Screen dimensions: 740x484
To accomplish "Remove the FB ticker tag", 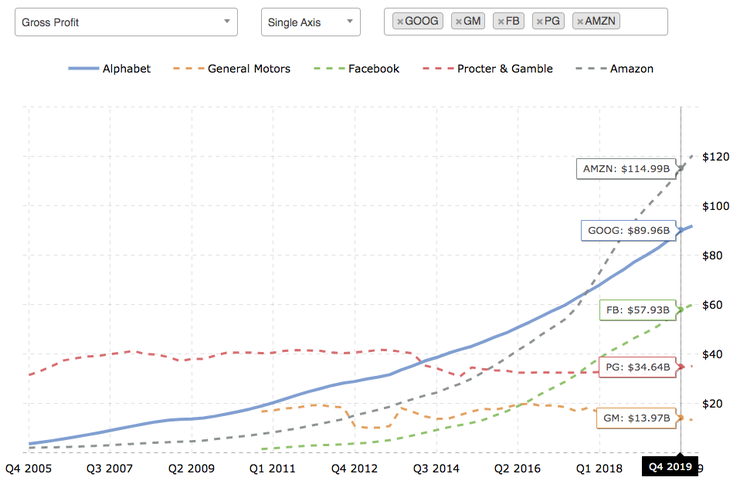I will coord(501,21).
